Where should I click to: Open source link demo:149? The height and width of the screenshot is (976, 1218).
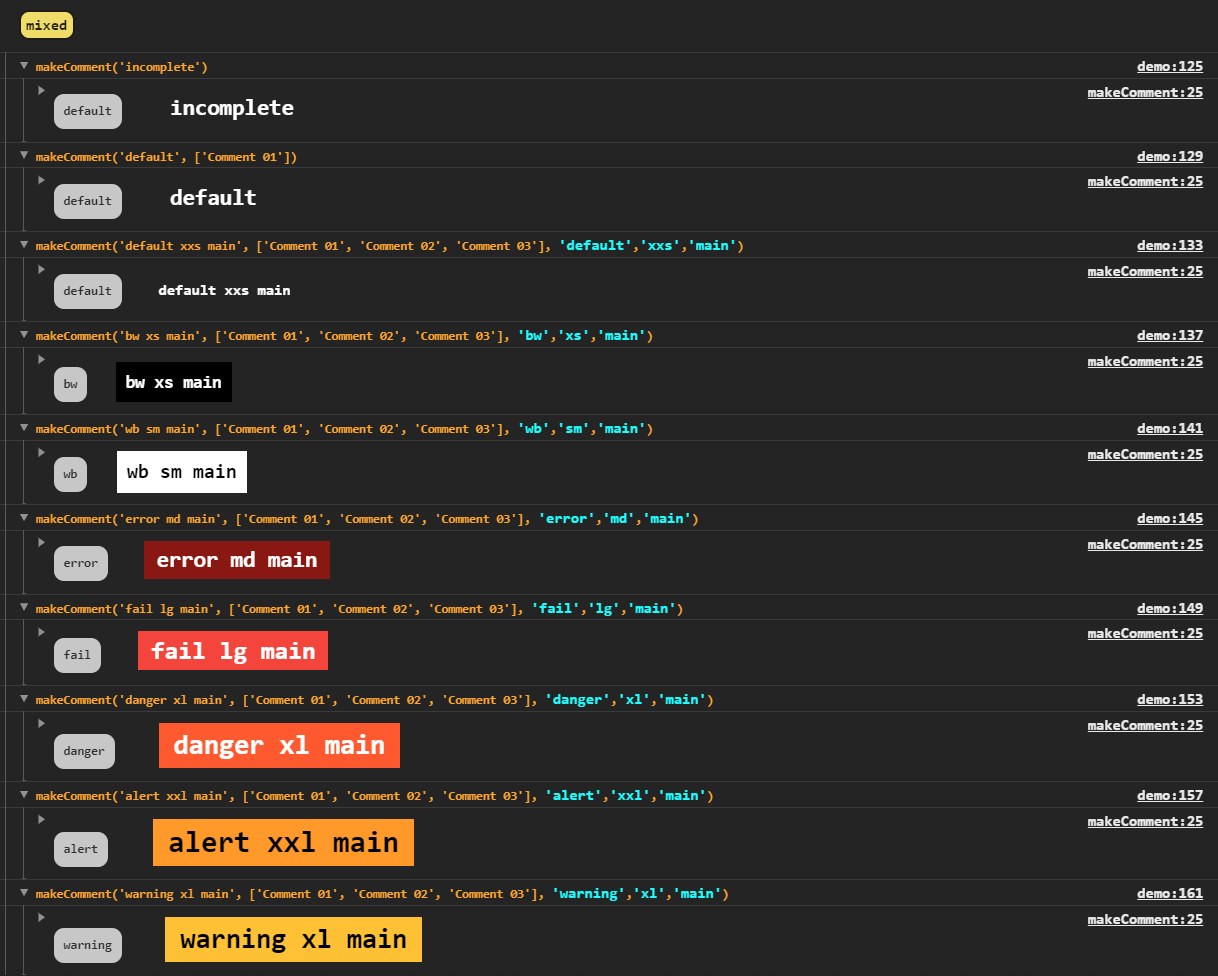(x=1170, y=608)
